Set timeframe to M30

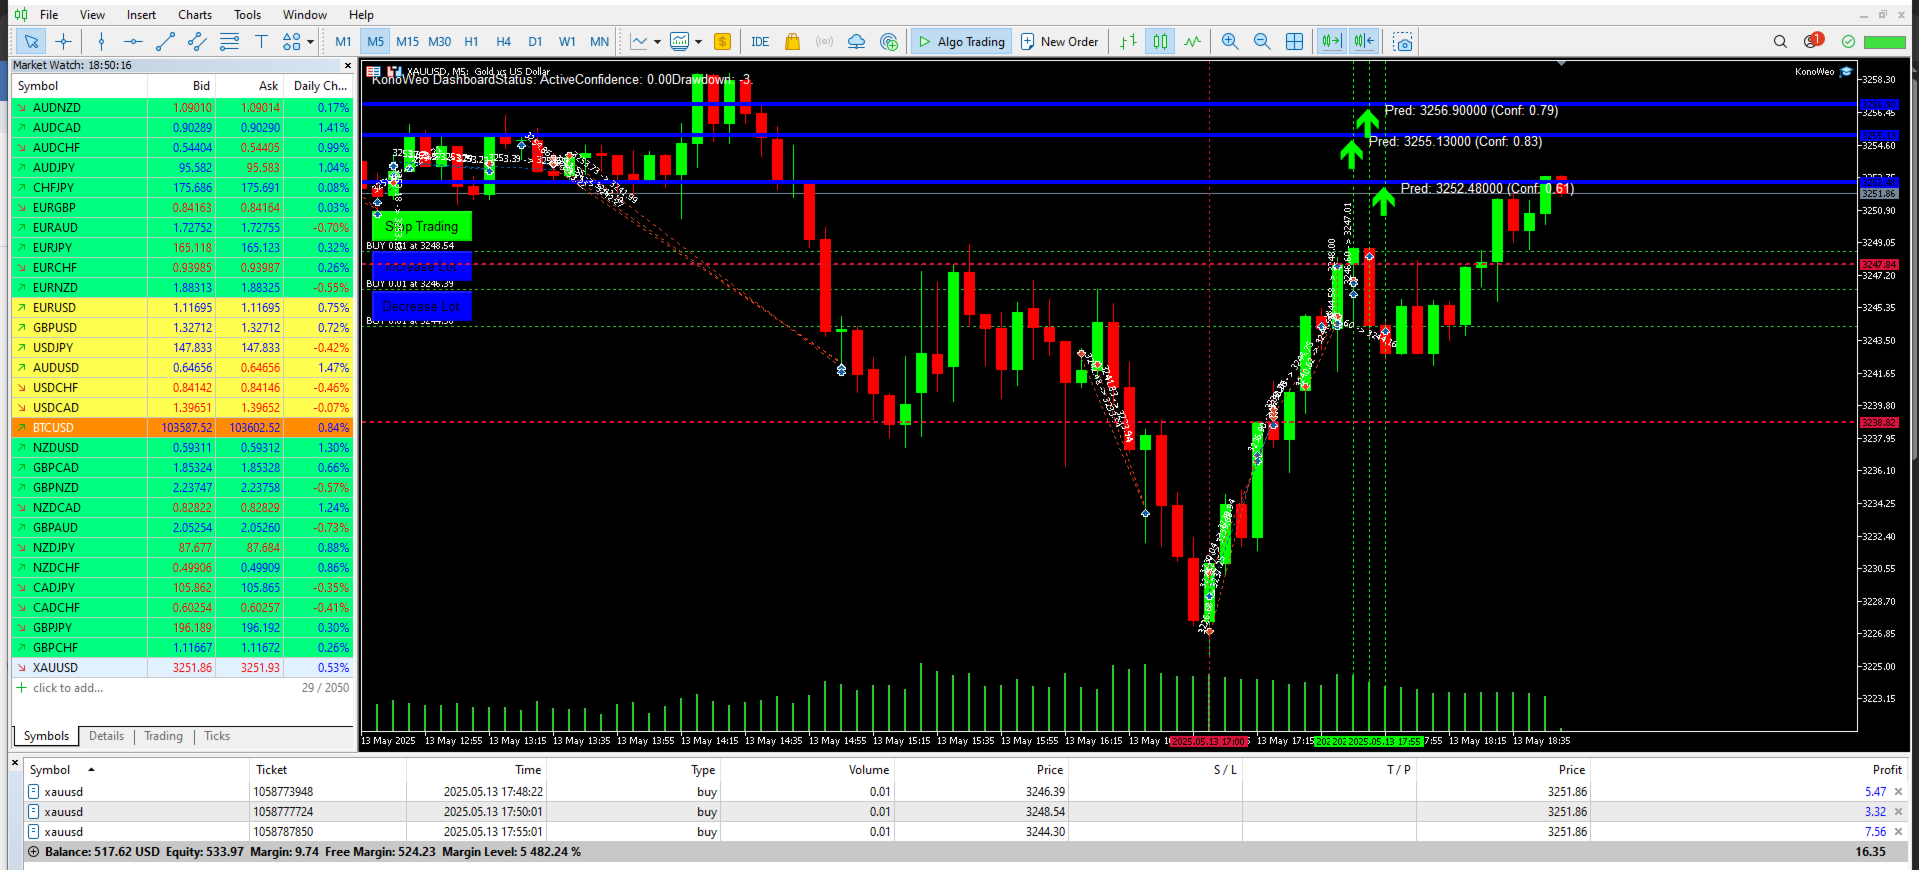tap(439, 42)
